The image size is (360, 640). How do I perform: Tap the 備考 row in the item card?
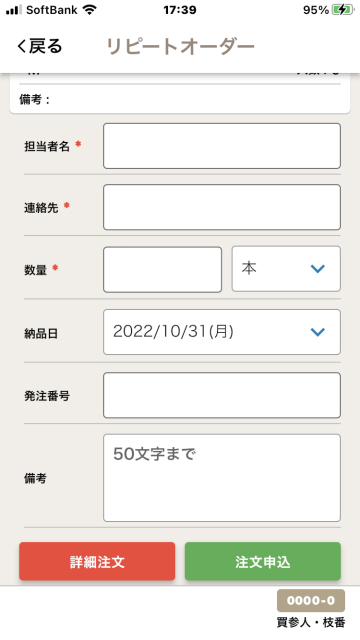[x=180, y=99]
